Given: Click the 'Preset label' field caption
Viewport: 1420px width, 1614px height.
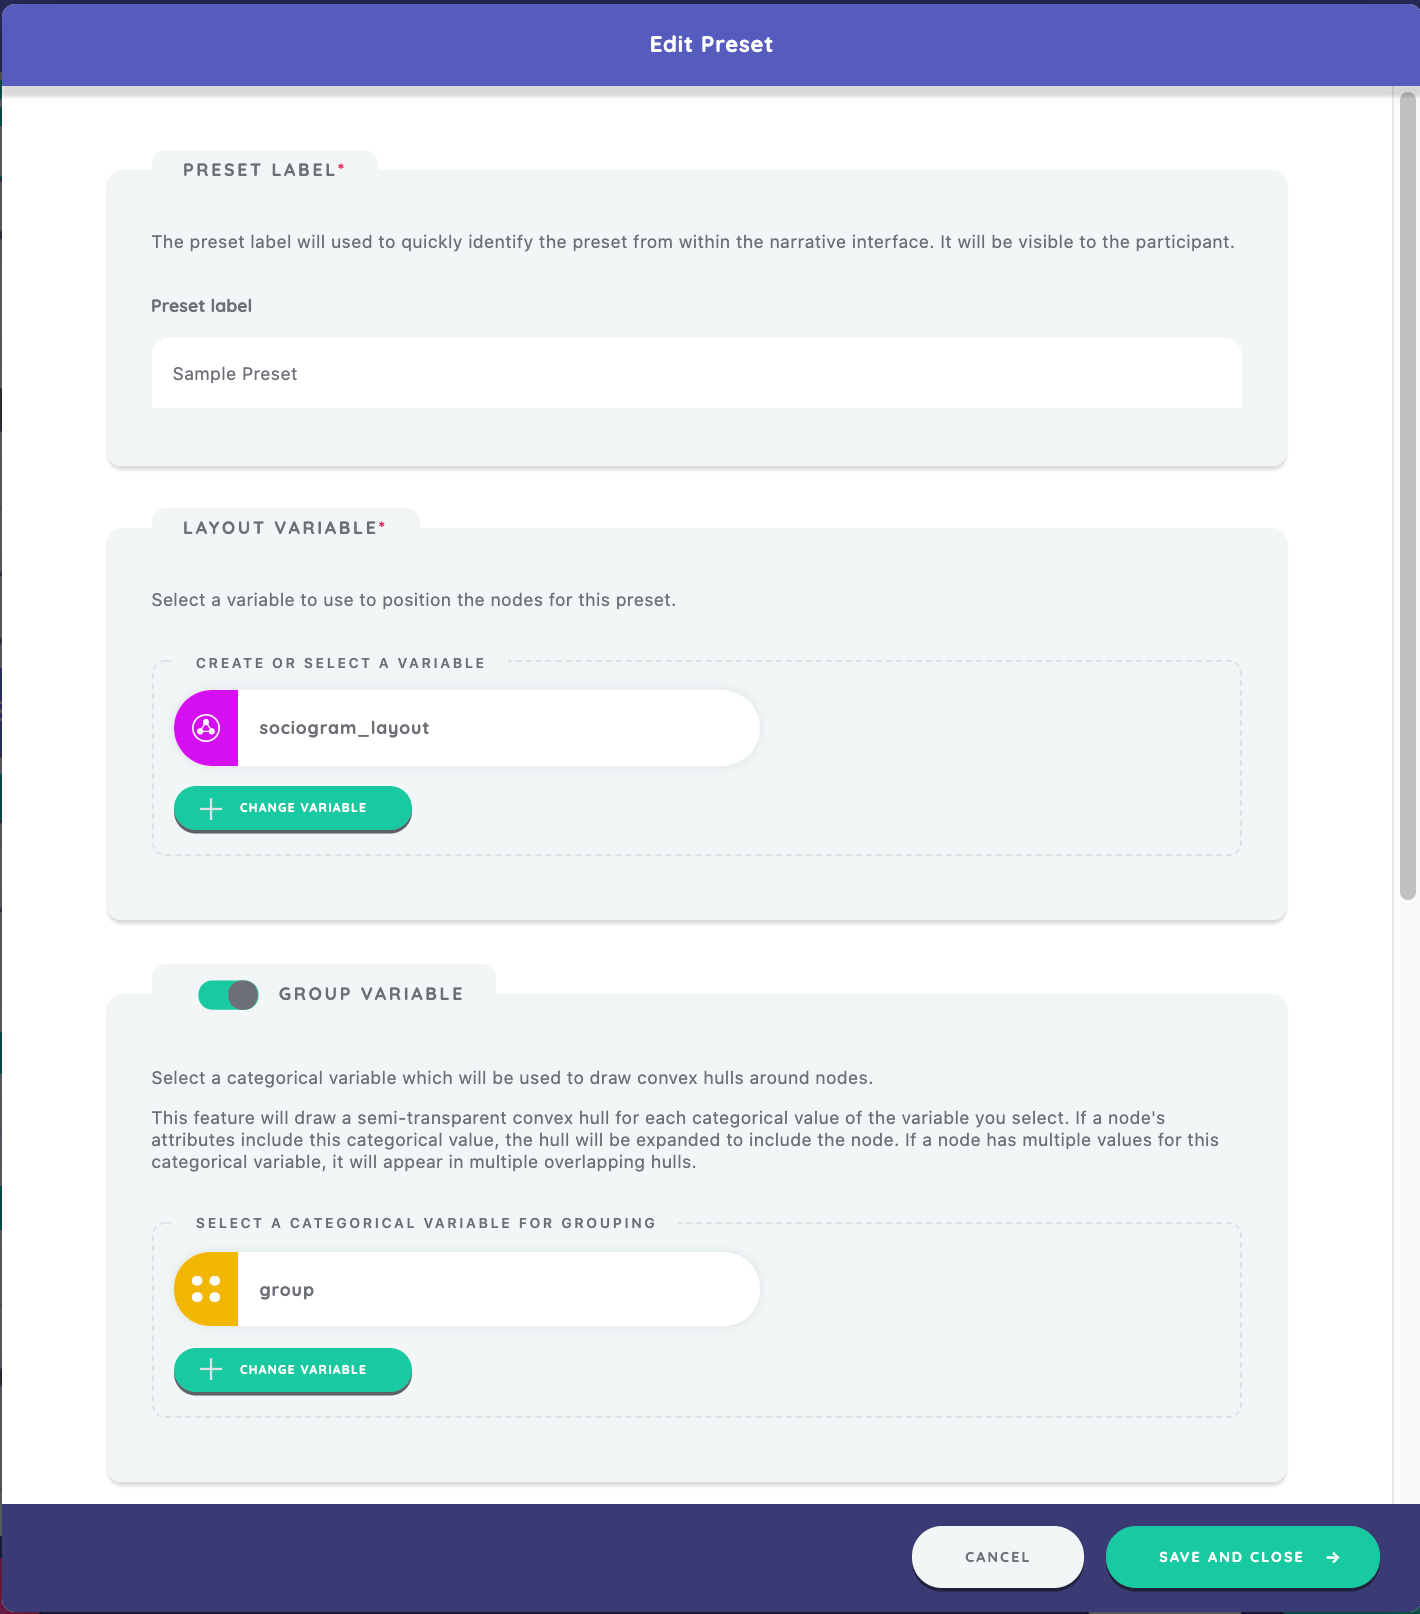Looking at the screenshot, I should 201,306.
